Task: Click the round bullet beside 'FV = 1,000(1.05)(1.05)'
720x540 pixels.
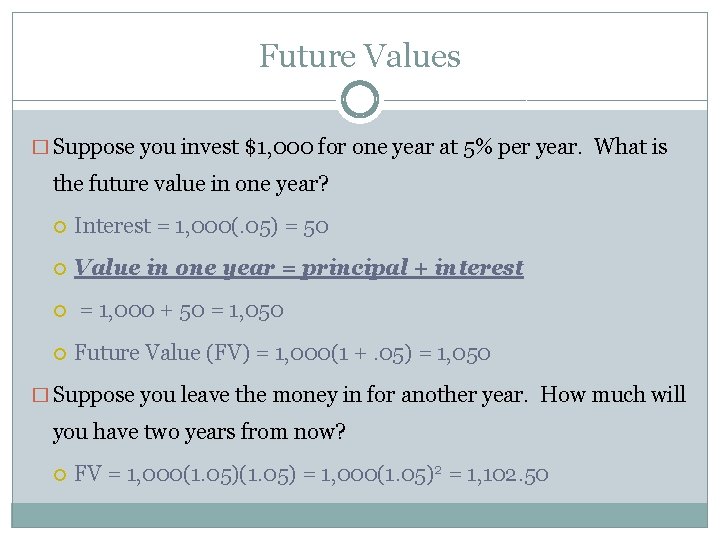Action: [x=61, y=475]
